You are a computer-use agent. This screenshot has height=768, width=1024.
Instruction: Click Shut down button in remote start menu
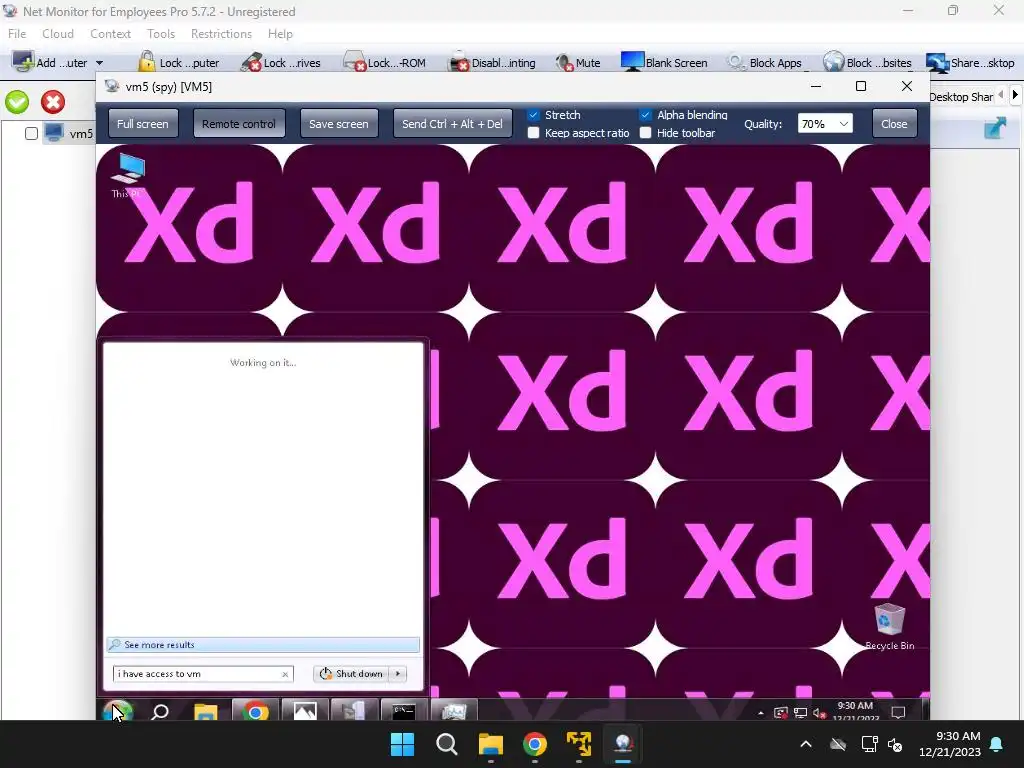351,674
